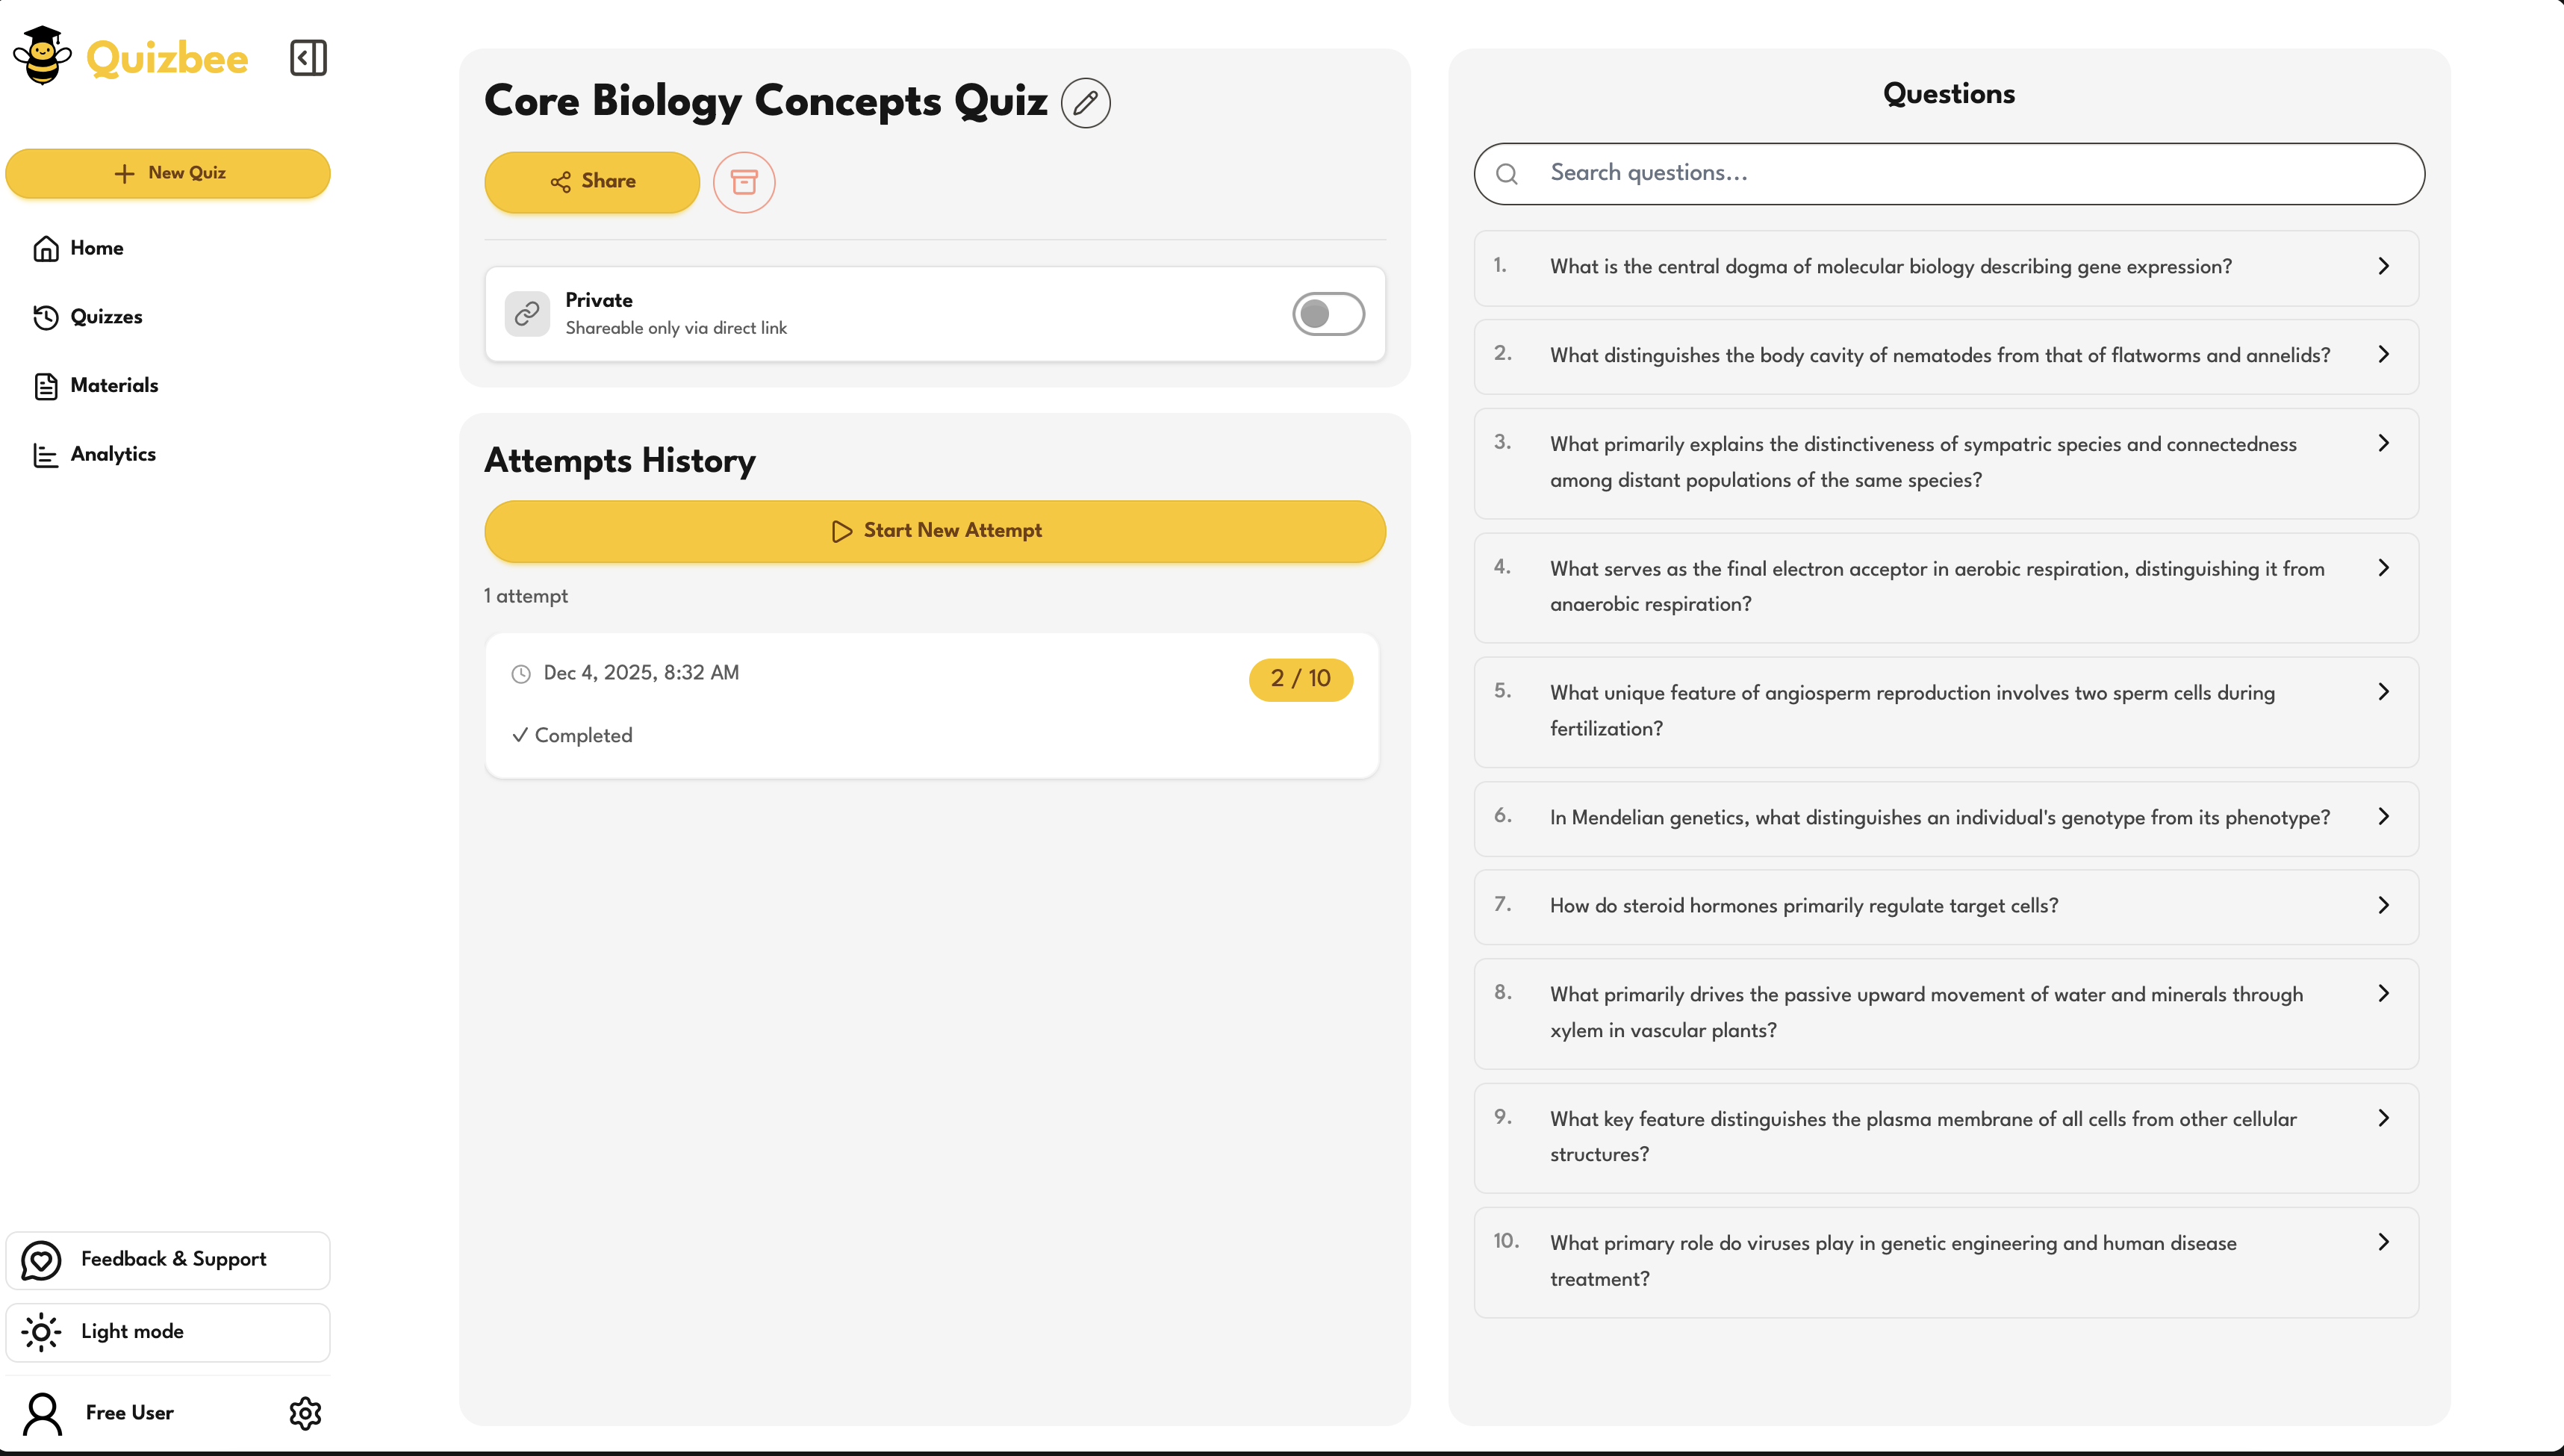Open the Home menu item

click(96, 248)
